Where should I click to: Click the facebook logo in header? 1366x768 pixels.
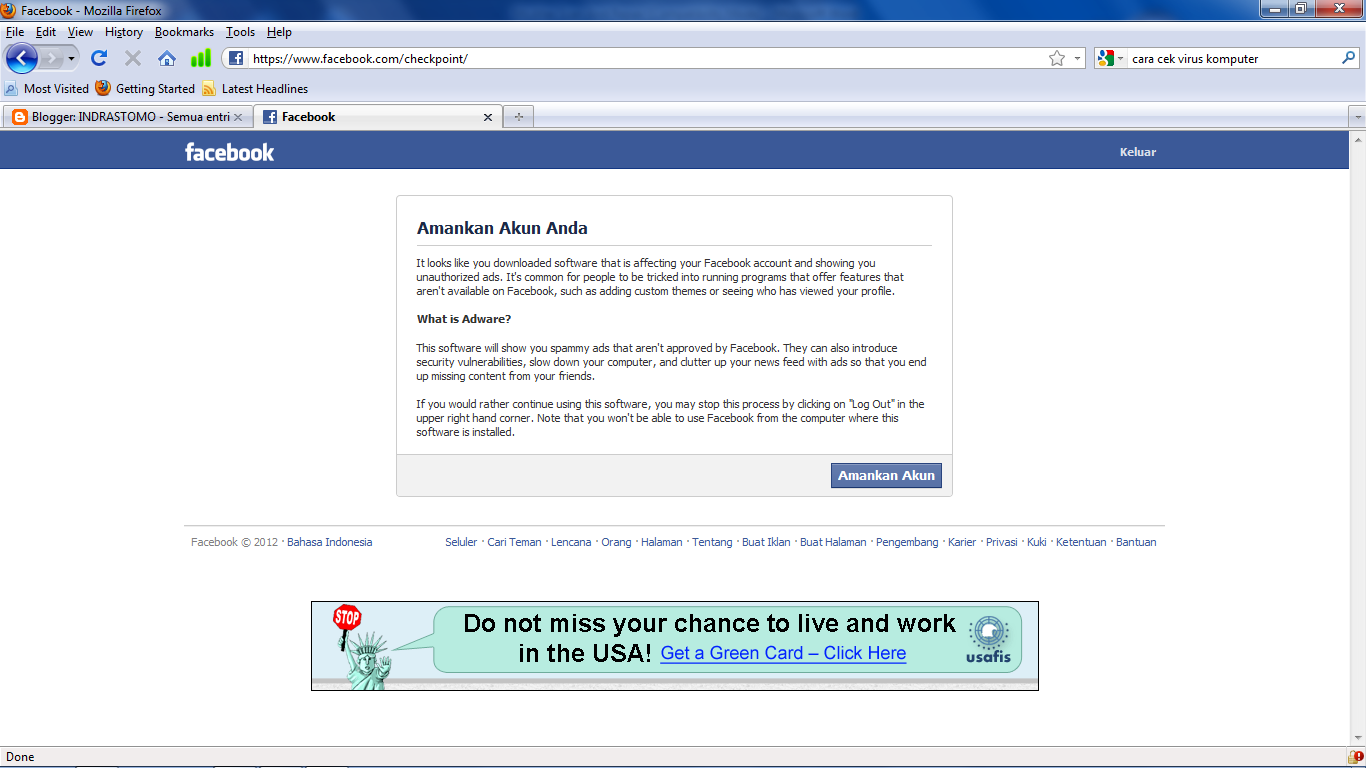click(x=229, y=152)
